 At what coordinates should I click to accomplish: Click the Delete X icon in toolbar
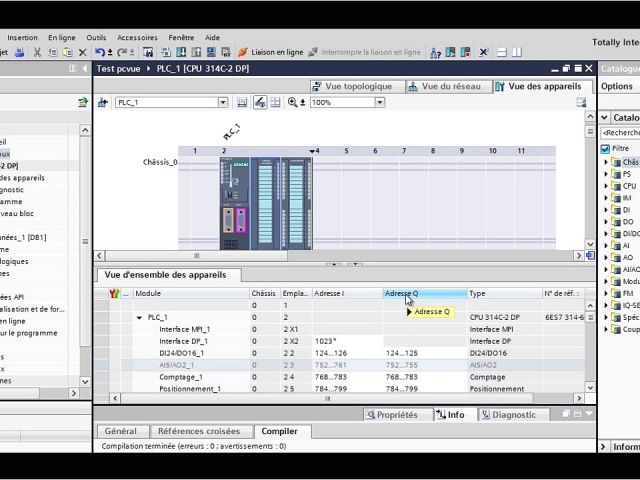(82, 52)
